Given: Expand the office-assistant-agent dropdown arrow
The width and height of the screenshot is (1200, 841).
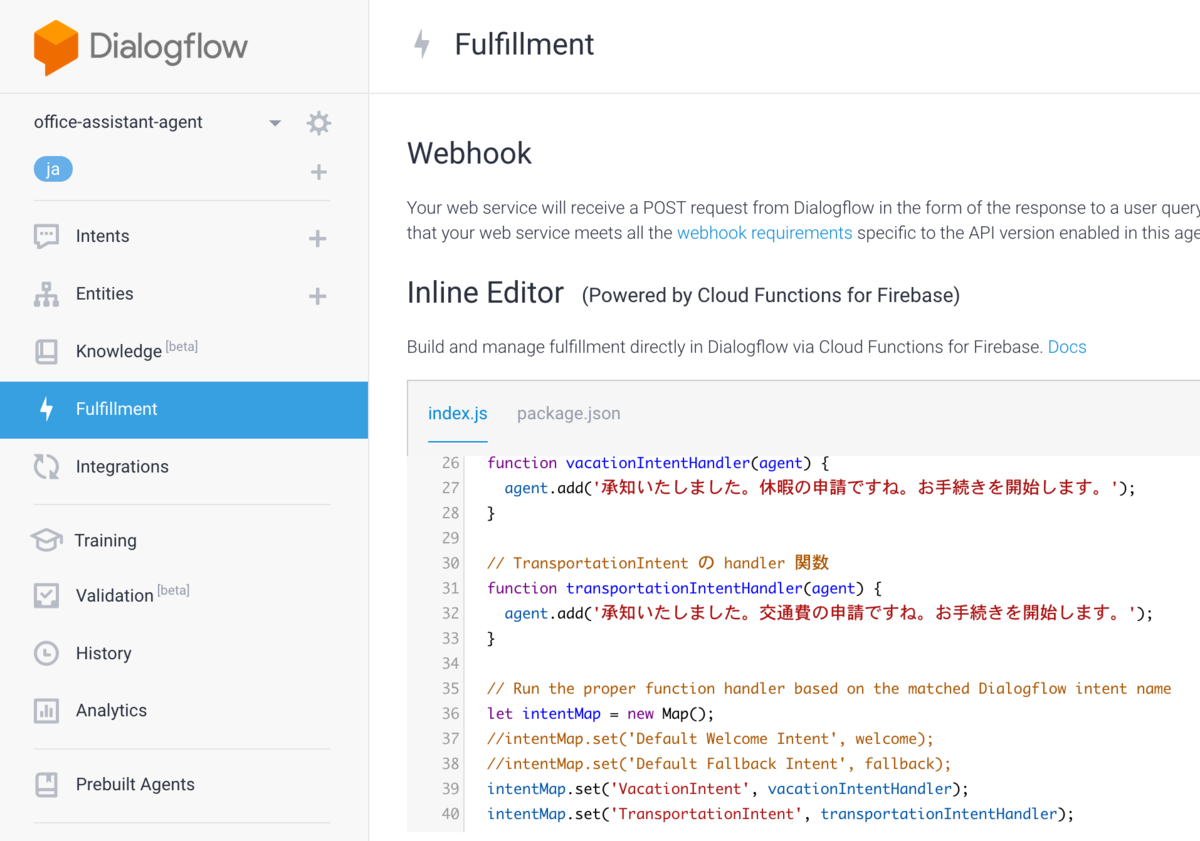Looking at the screenshot, I should tap(275, 123).
